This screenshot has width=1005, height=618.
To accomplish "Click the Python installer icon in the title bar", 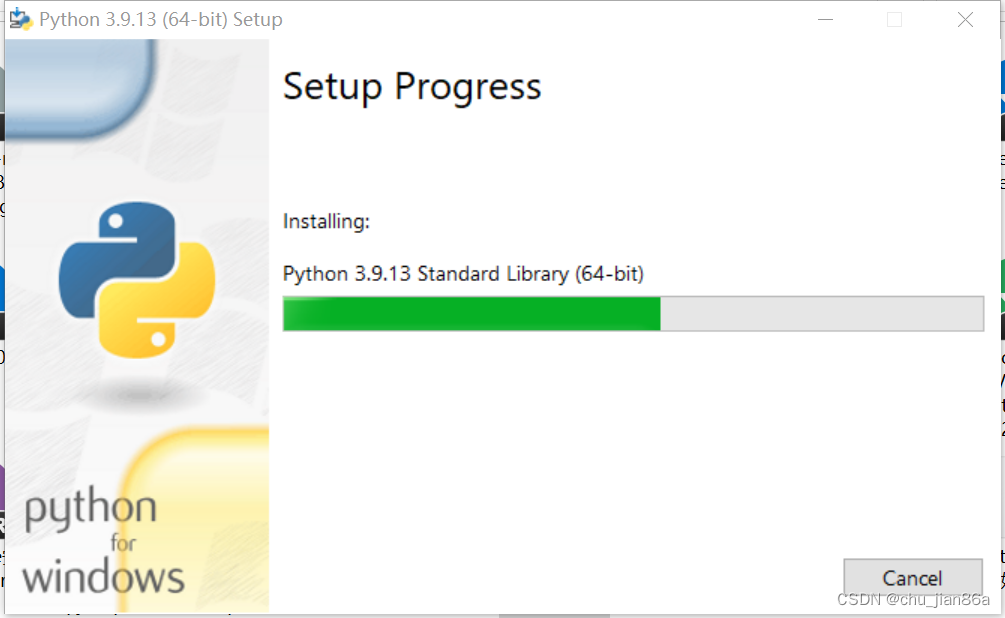I will [21, 19].
